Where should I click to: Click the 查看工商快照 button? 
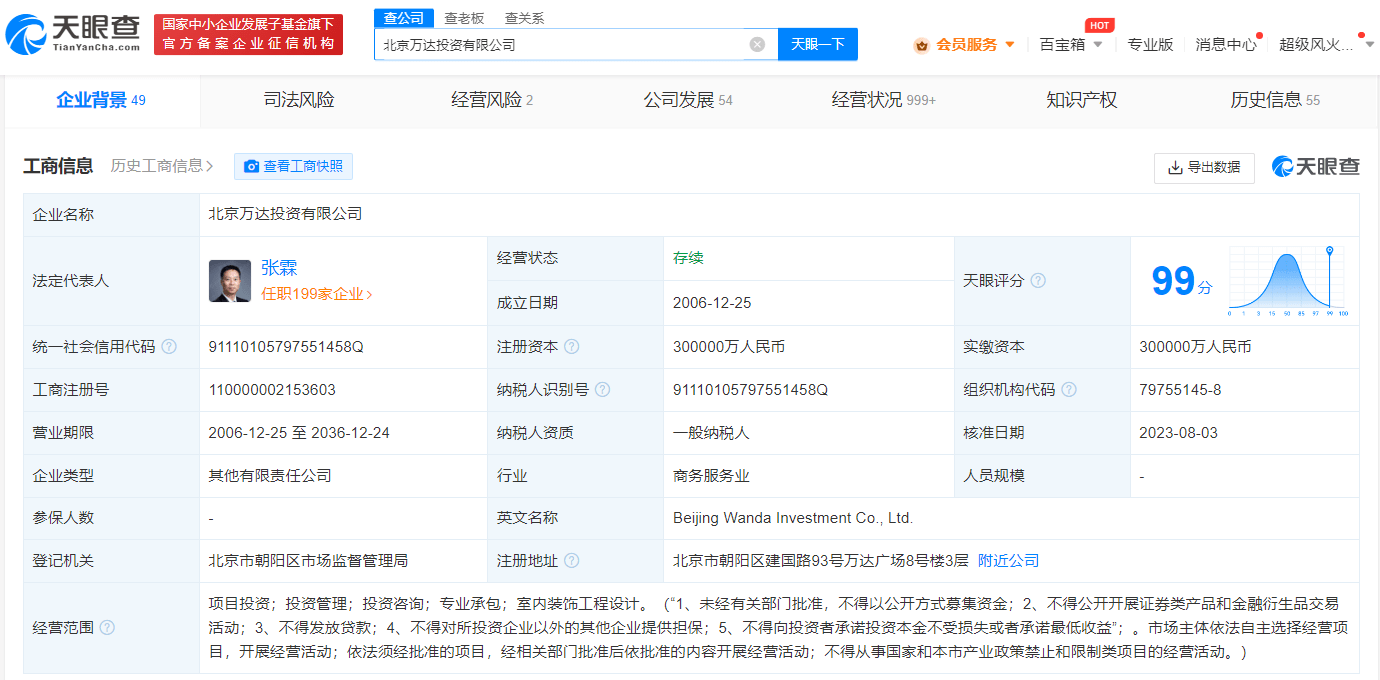(294, 166)
